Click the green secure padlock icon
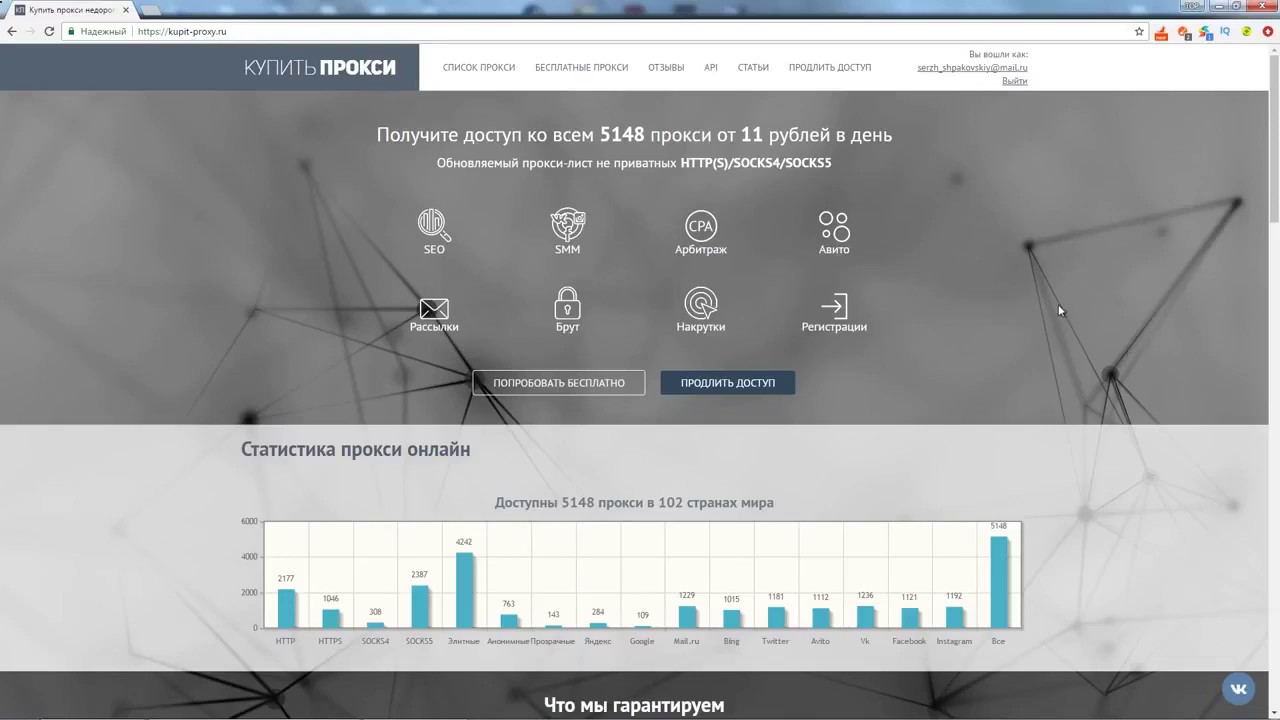1280x720 pixels. pyautogui.click(x=72, y=31)
